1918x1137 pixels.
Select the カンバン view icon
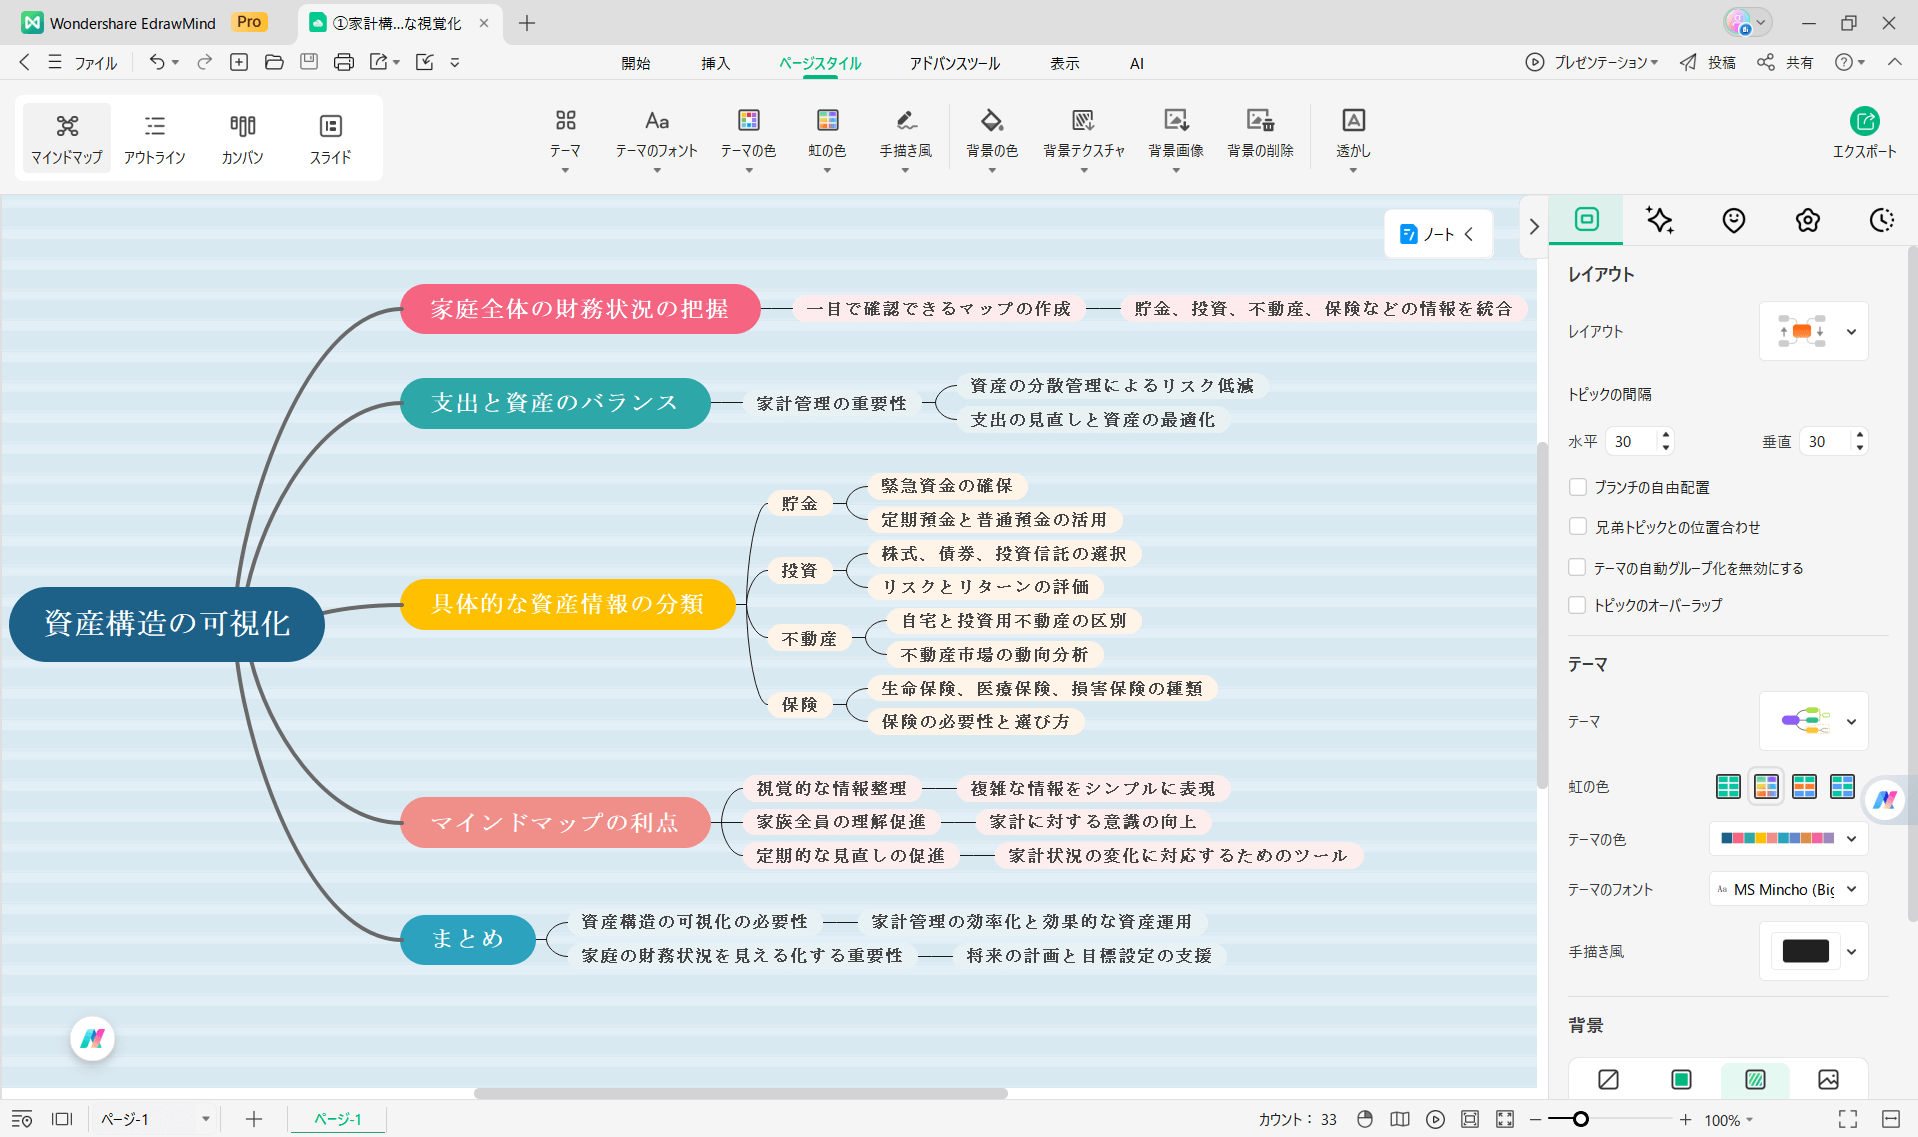coord(242,138)
